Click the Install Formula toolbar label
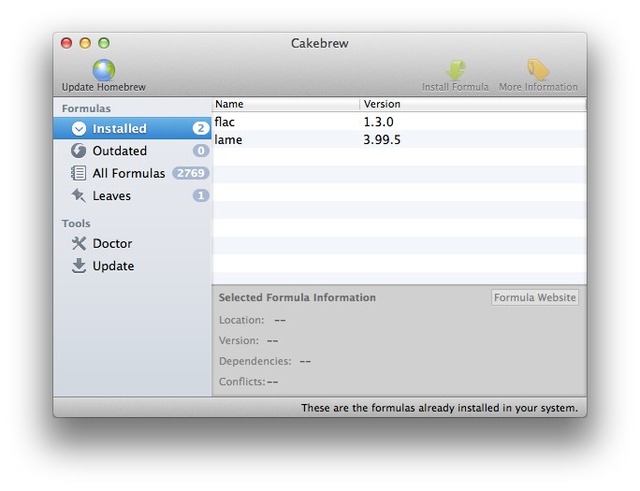This screenshot has height=491, width=640. [455, 87]
